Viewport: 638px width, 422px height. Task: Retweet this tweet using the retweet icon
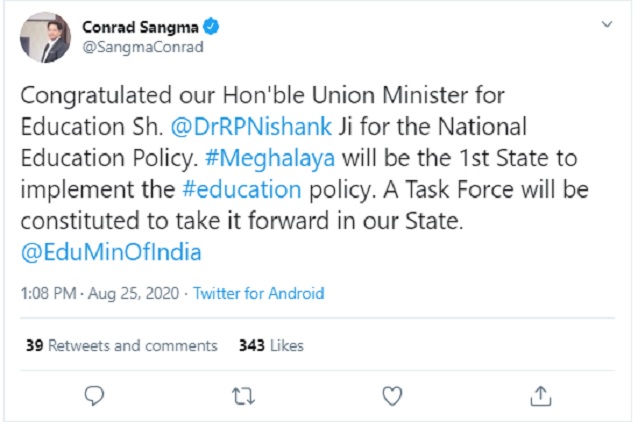pos(243,396)
